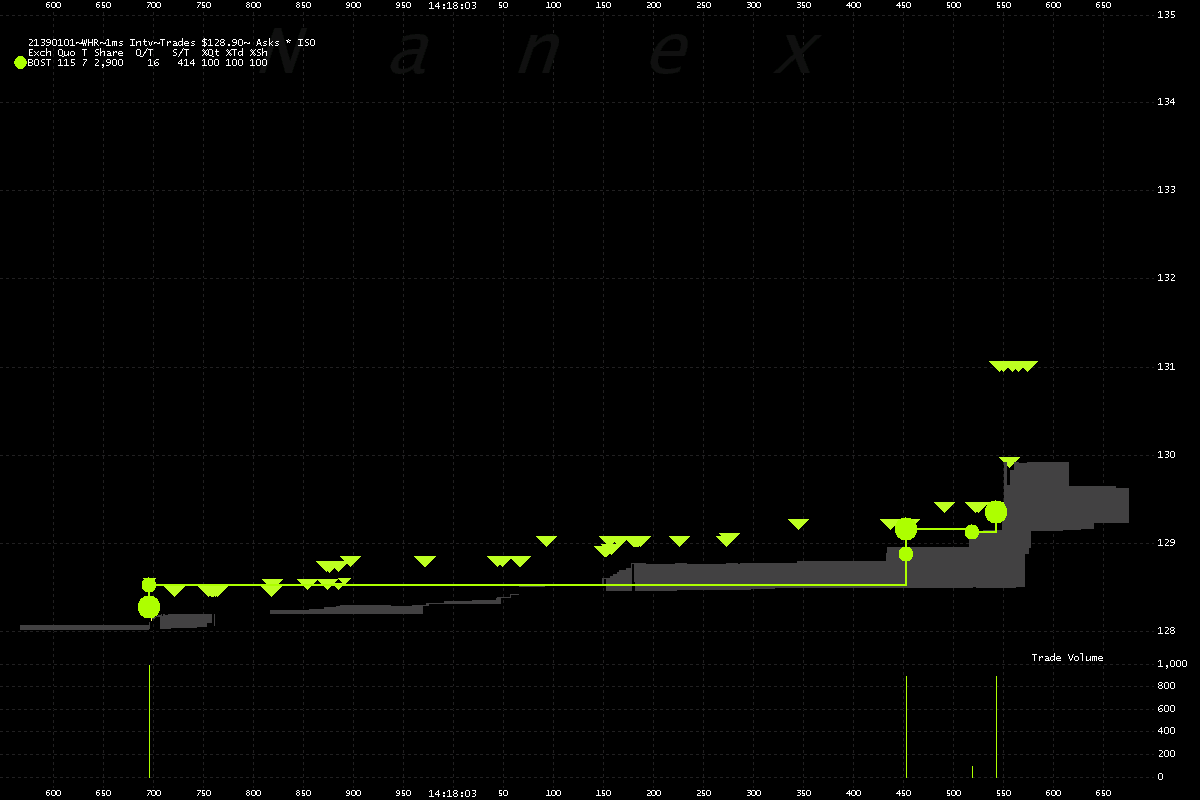Image resolution: width=1200 pixels, height=800 pixels.
Task: Click the %Qt column header
Action: (211, 52)
